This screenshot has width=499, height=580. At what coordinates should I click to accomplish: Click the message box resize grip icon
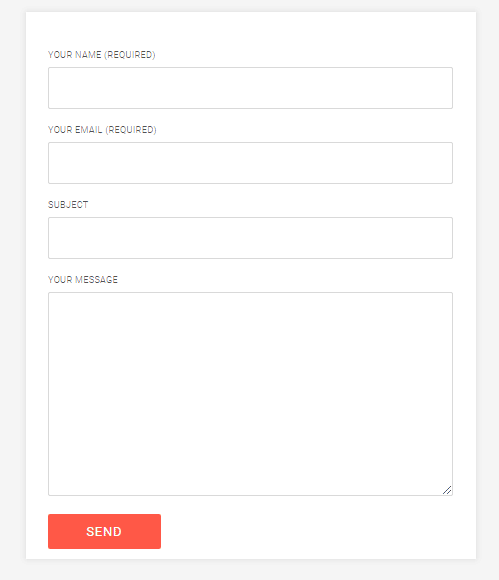click(447, 490)
